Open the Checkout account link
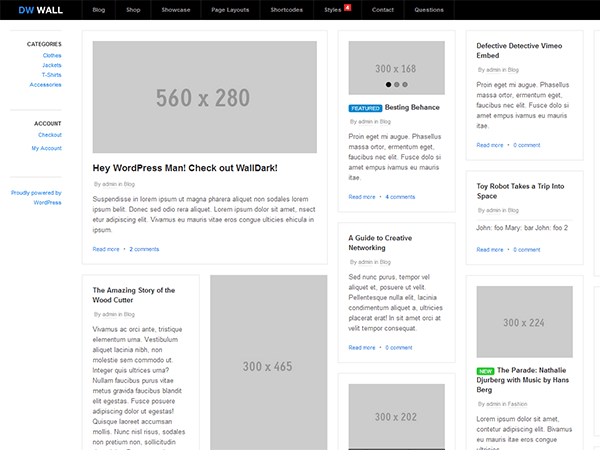Viewport: 600px width, 450px height. tap(50, 135)
